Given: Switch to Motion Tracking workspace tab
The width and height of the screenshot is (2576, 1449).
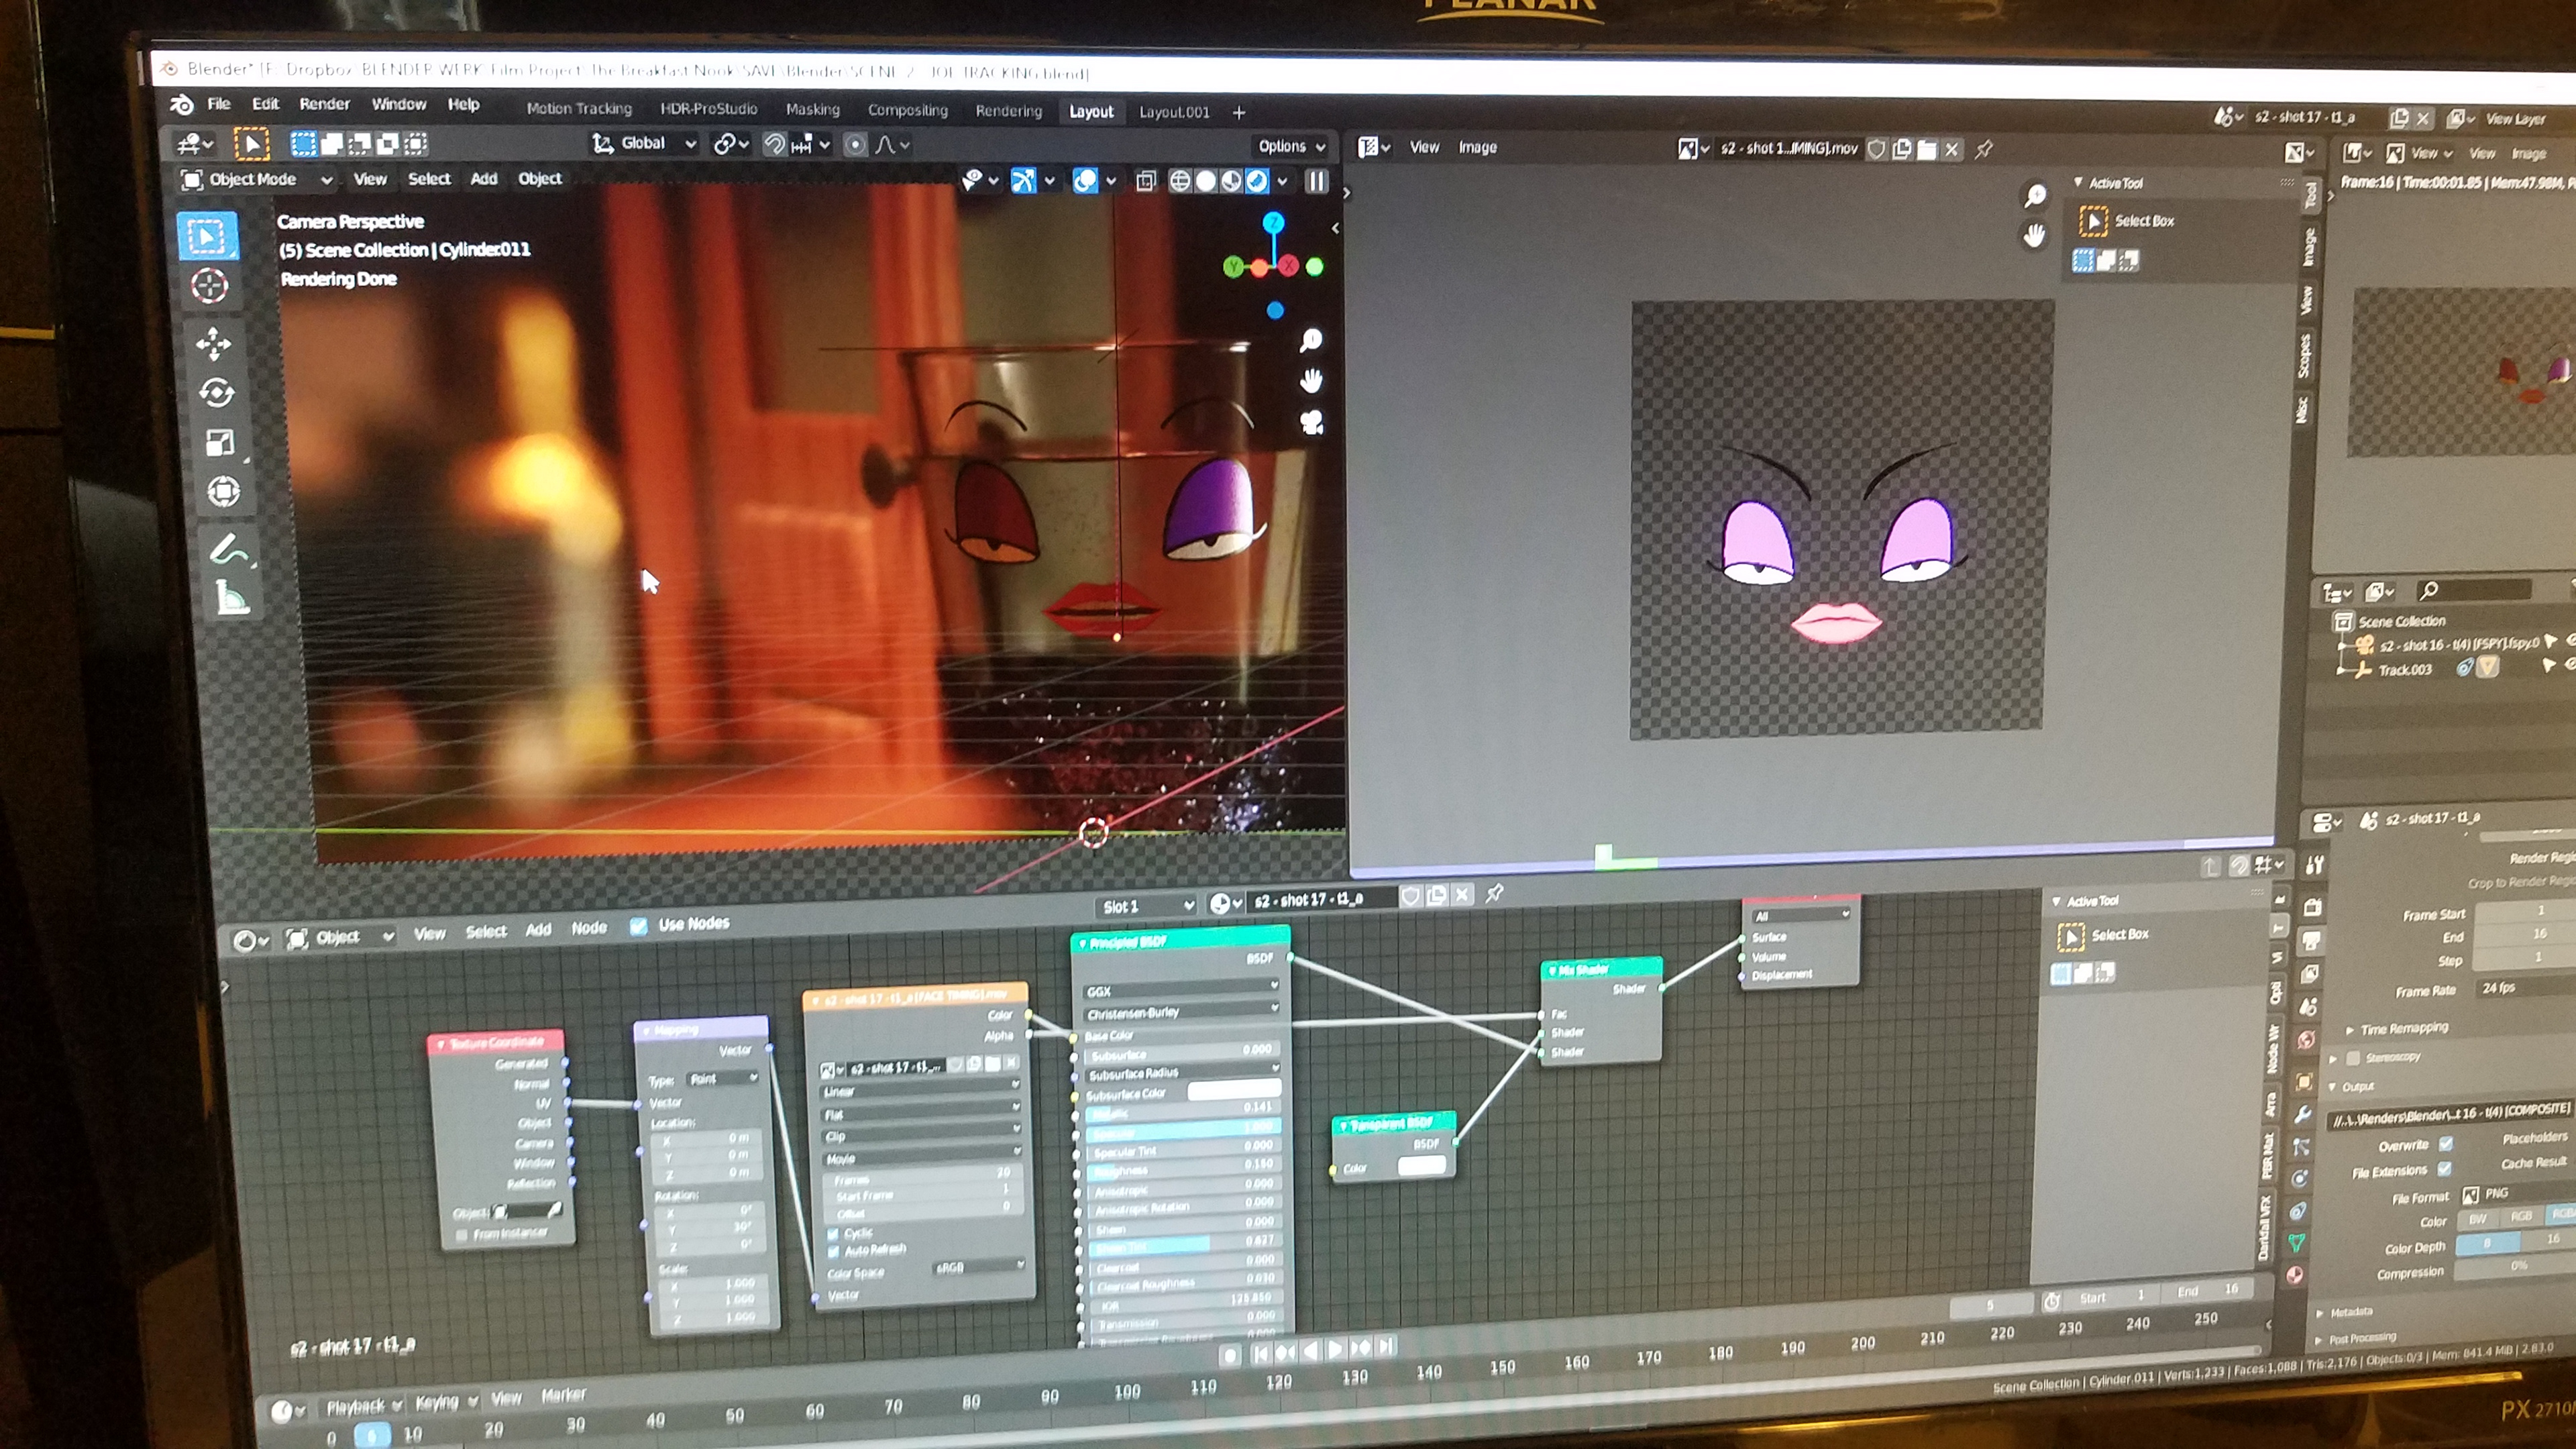Looking at the screenshot, I should click(x=579, y=108).
